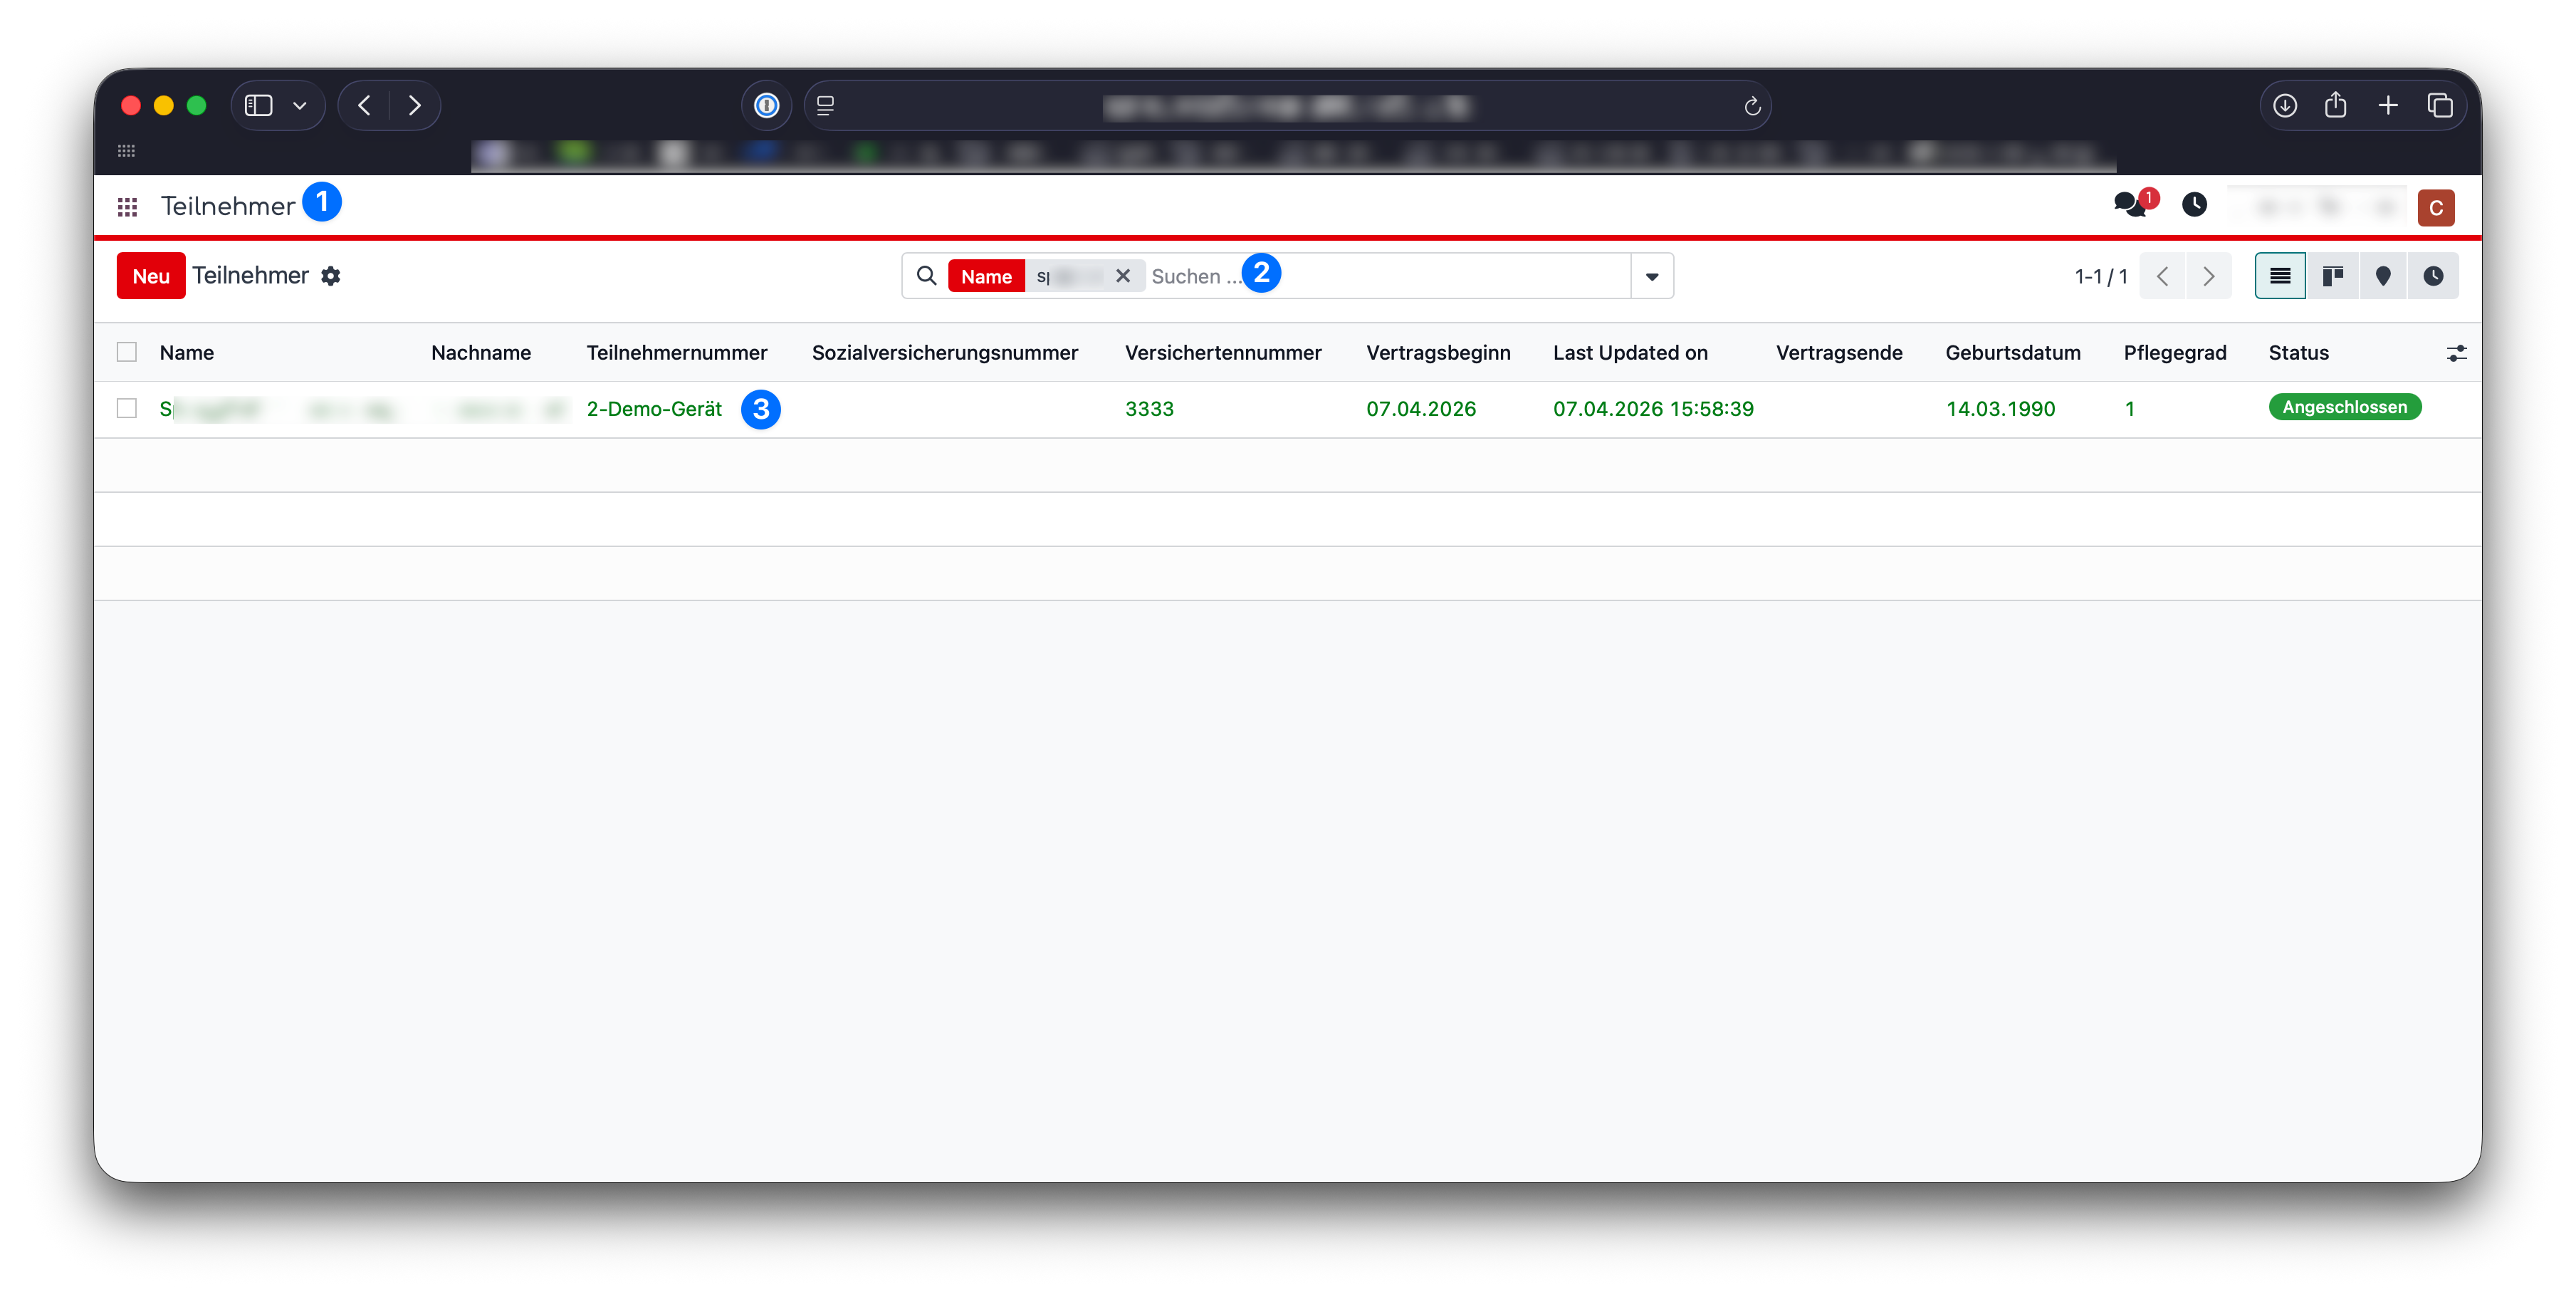Viewport: 2576px width, 1302px height.
Task: Sort by Nachname column header
Action: (481, 352)
